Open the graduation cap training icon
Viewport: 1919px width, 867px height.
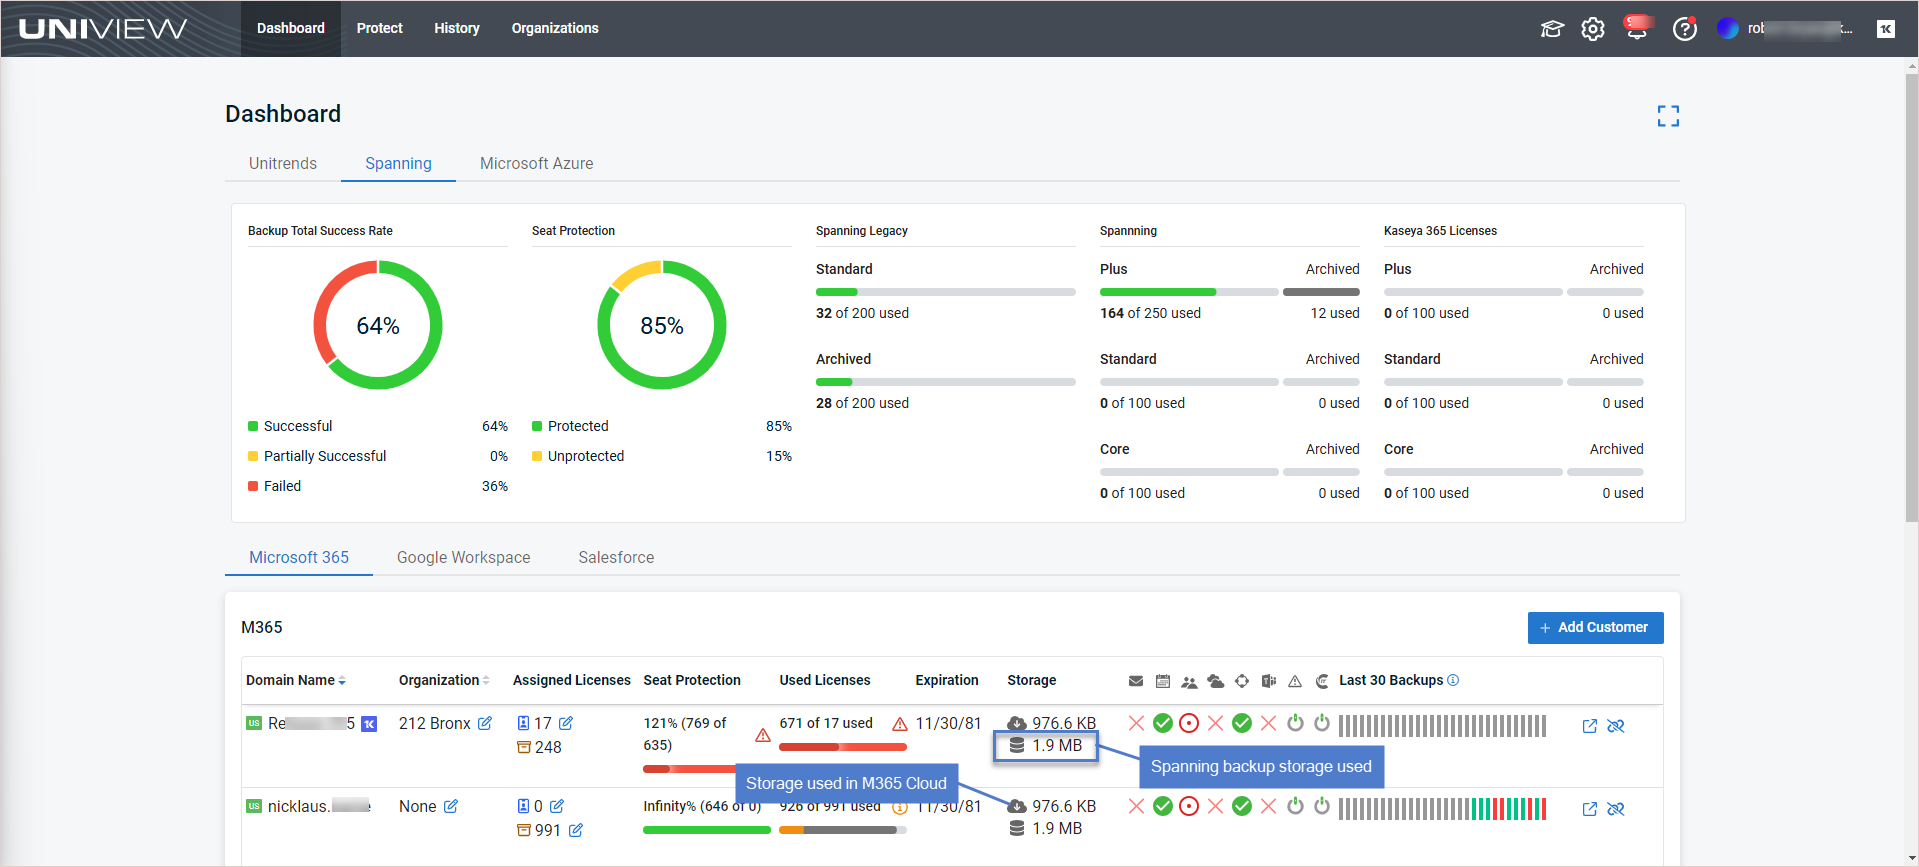(1551, 29)
